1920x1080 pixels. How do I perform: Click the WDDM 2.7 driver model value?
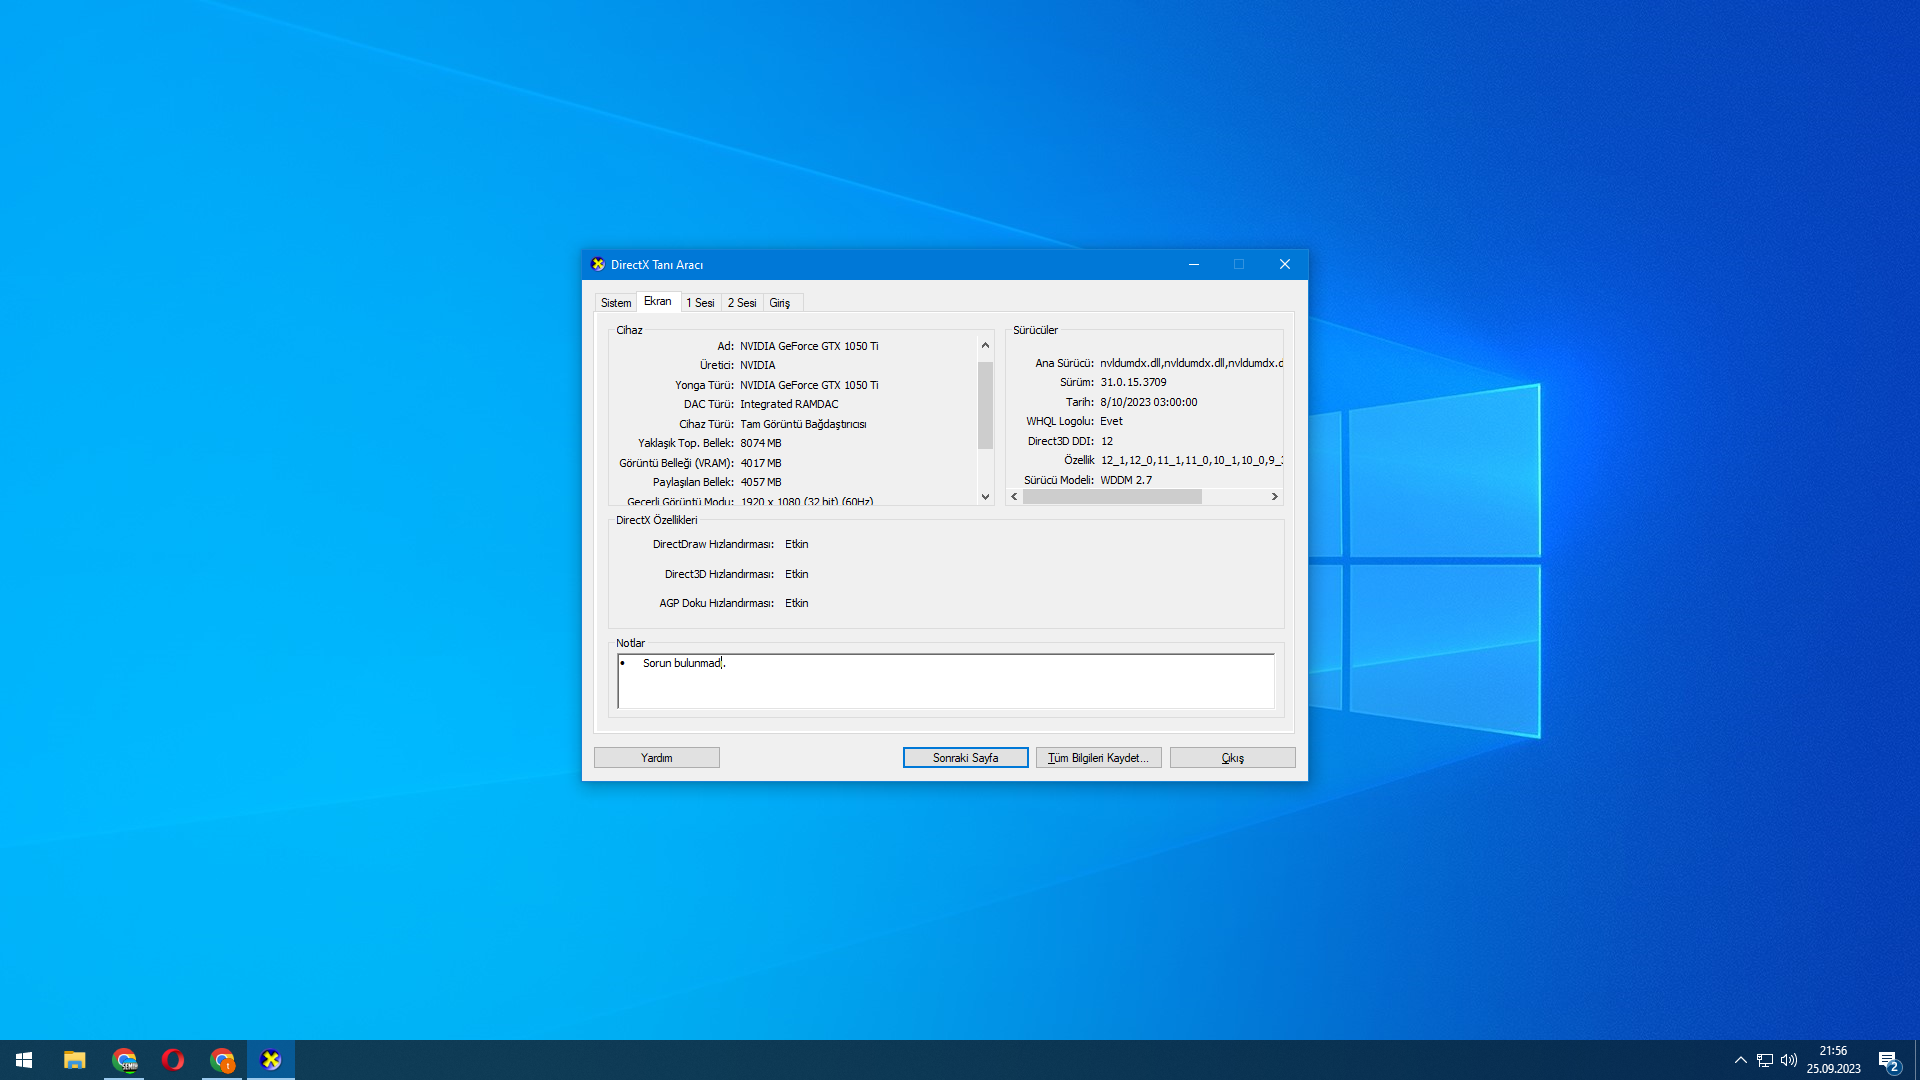pyautogui.click(x=1126, y=481)
